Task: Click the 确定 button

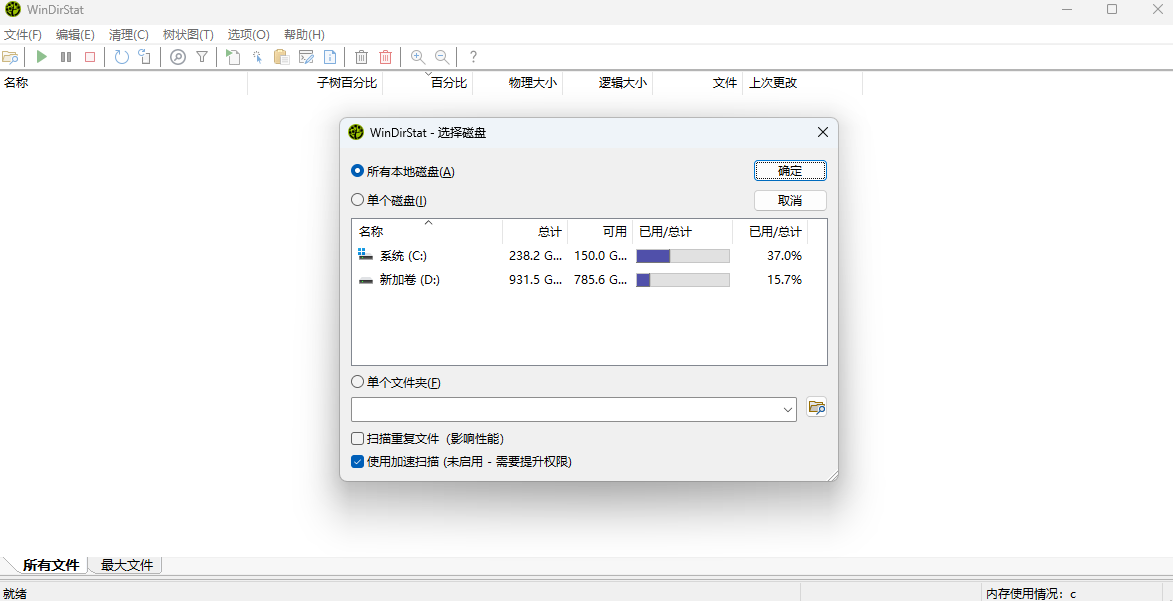Action: pyautogui.click(x=790, y=171)
